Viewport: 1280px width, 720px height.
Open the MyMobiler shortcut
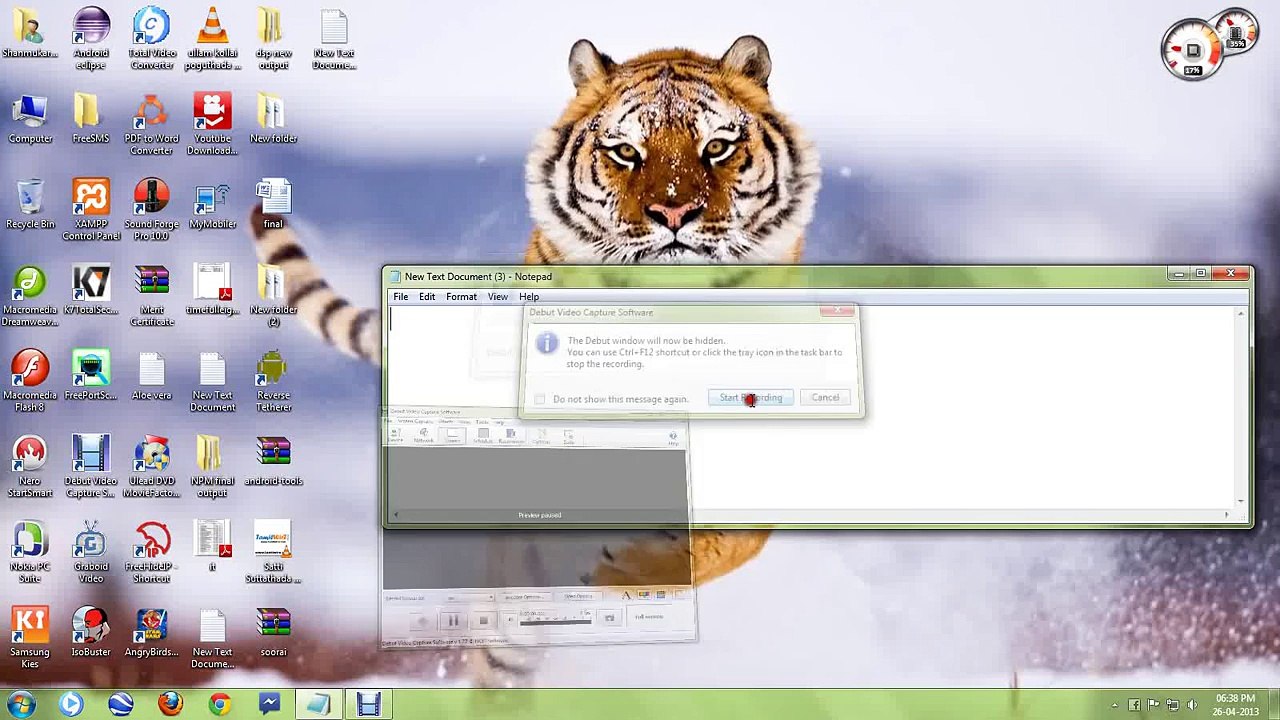point(212,204)
